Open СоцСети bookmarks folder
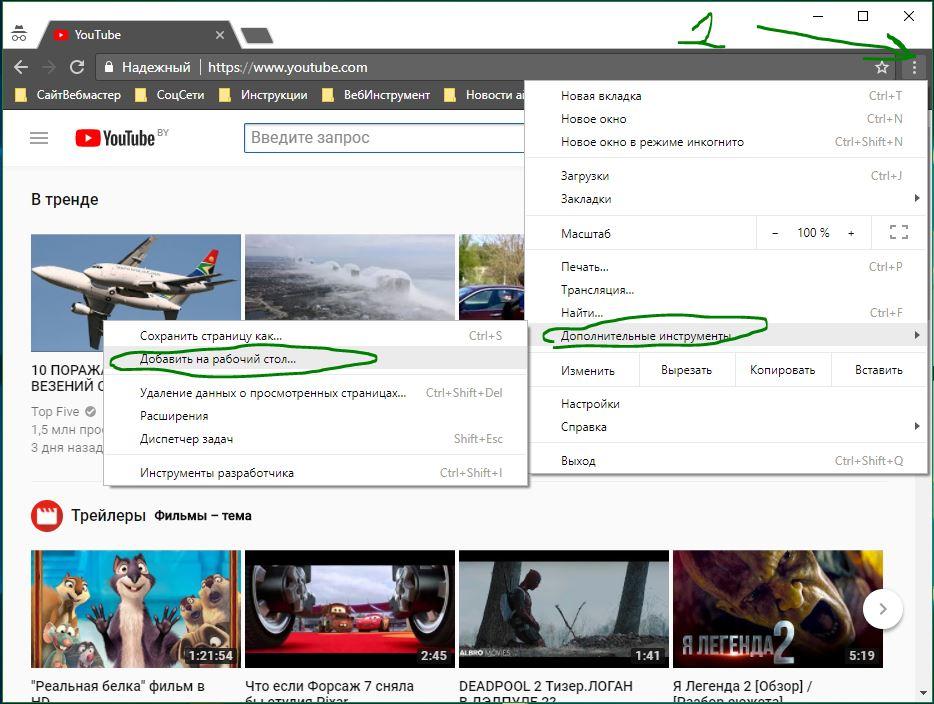 tap(170, 95)
